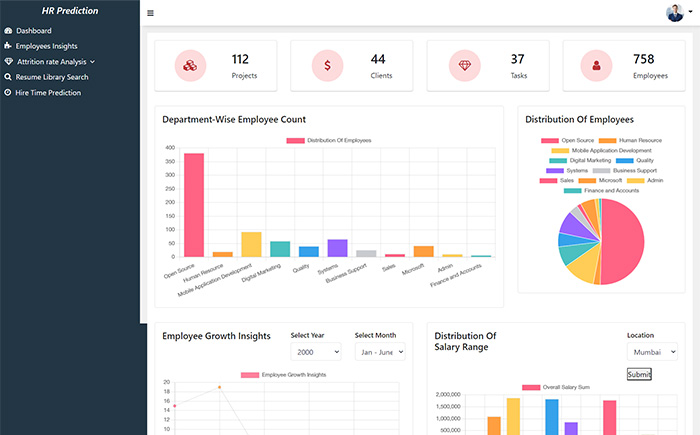Click the Microsoft orange bar
700x435 pixels.
click(x=424, y=251)
